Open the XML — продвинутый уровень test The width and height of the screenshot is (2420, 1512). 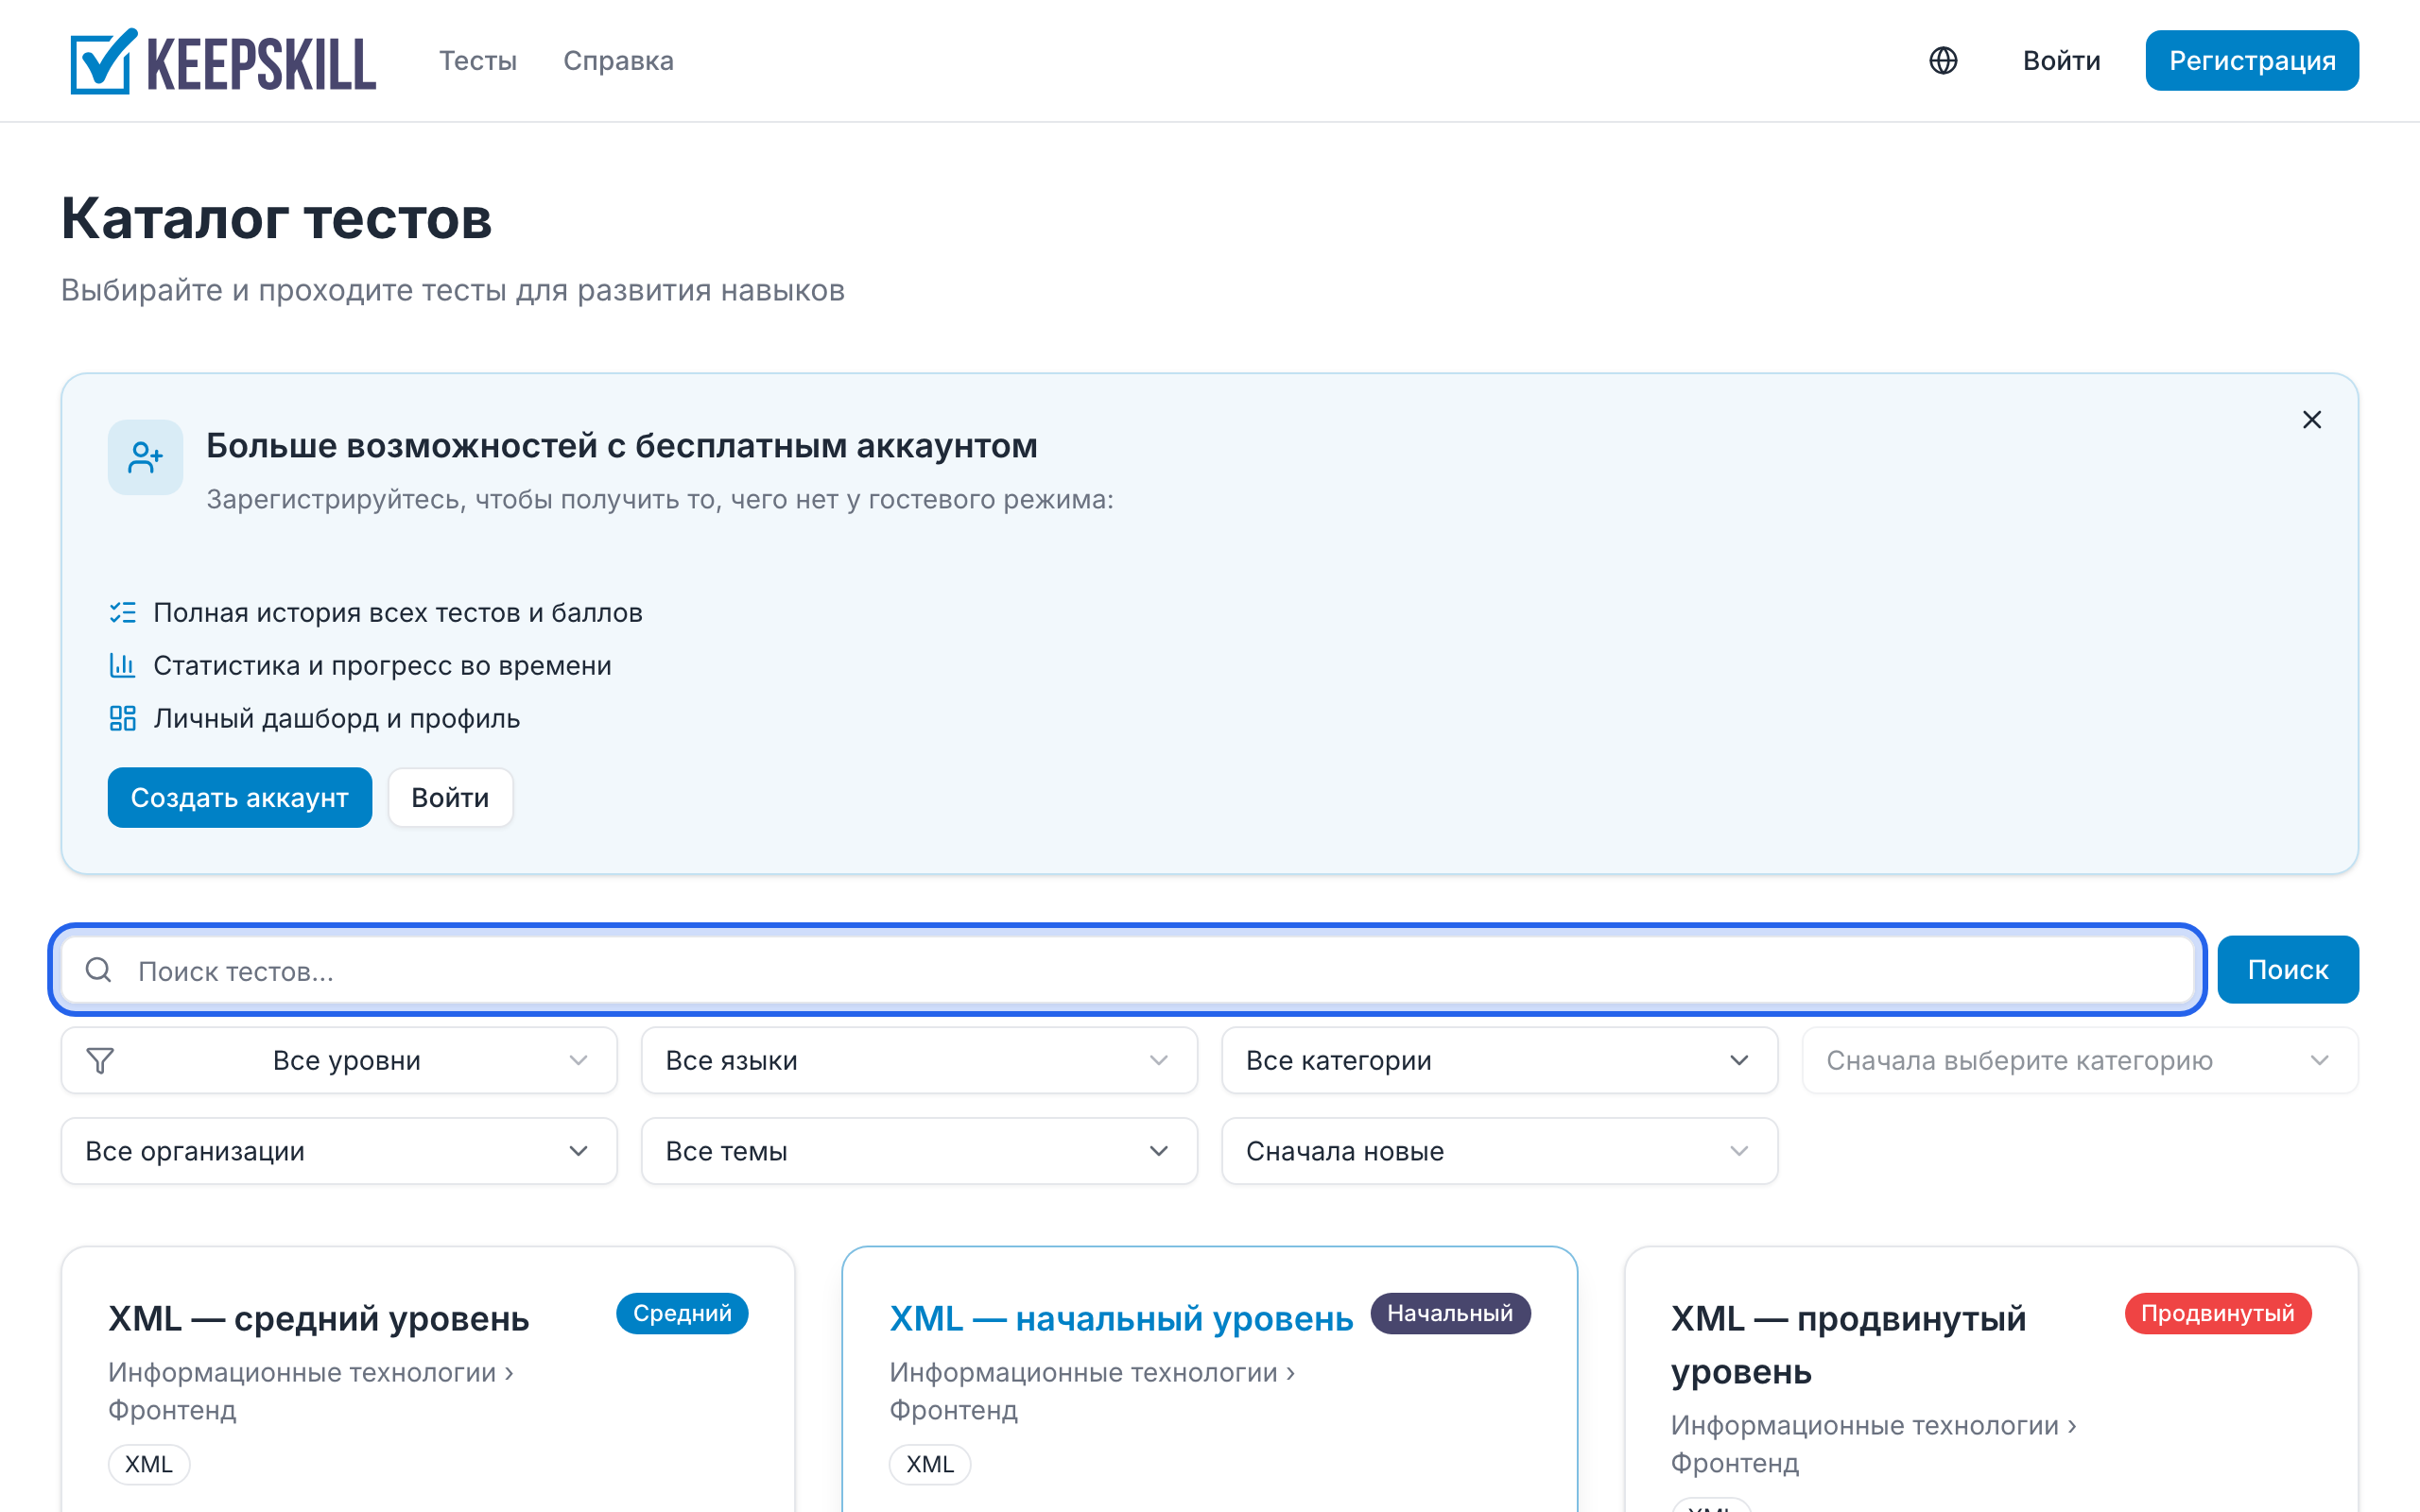pyautogui.click(x=1848, y=1345)
